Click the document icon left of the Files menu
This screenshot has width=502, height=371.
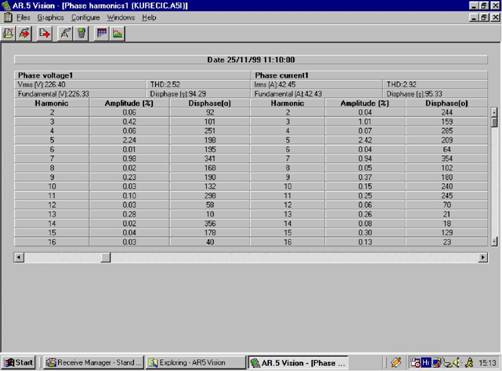pyautogui.click(x=8, y=17)
